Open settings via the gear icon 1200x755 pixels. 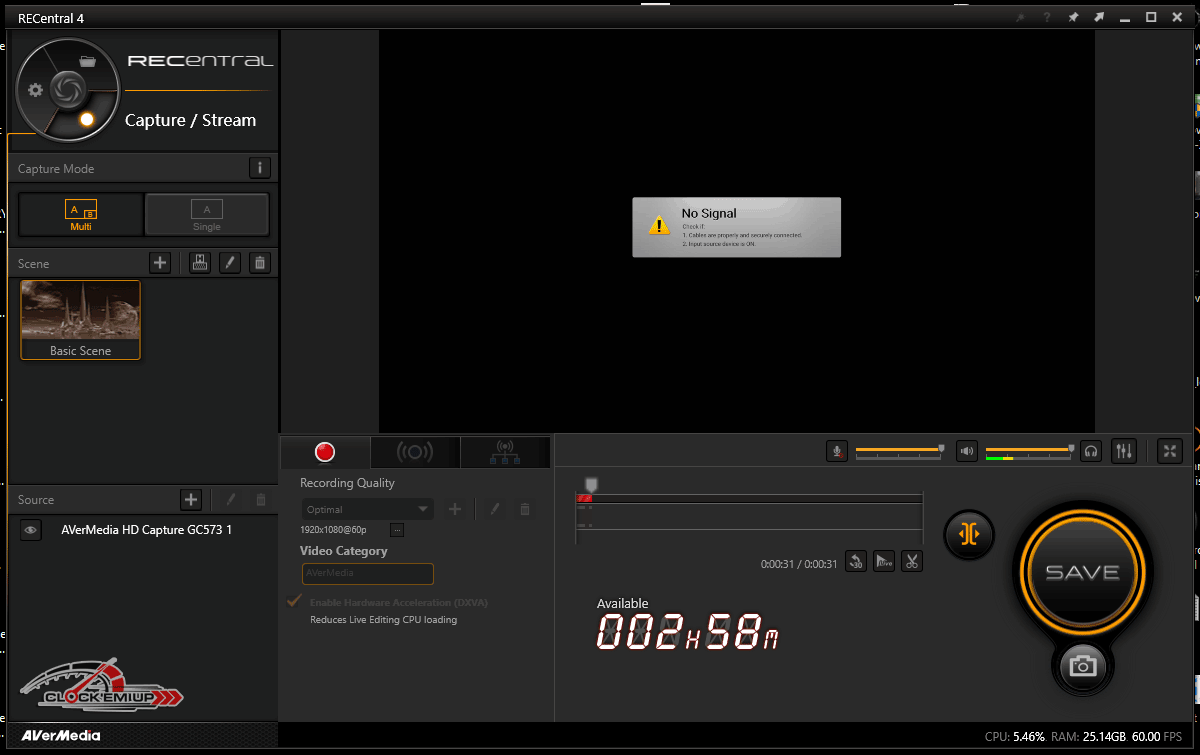[x=36, y=90]
